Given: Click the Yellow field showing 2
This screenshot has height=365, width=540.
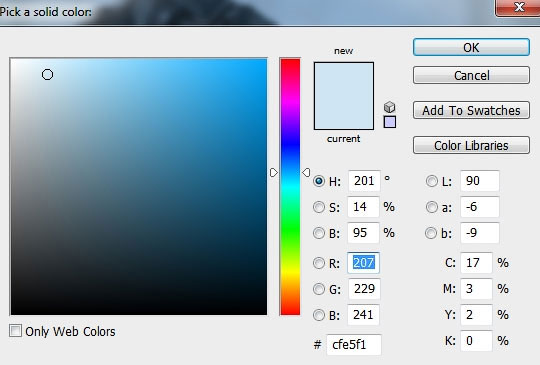Looking at the screenshot, I should (x=476, y=315).
